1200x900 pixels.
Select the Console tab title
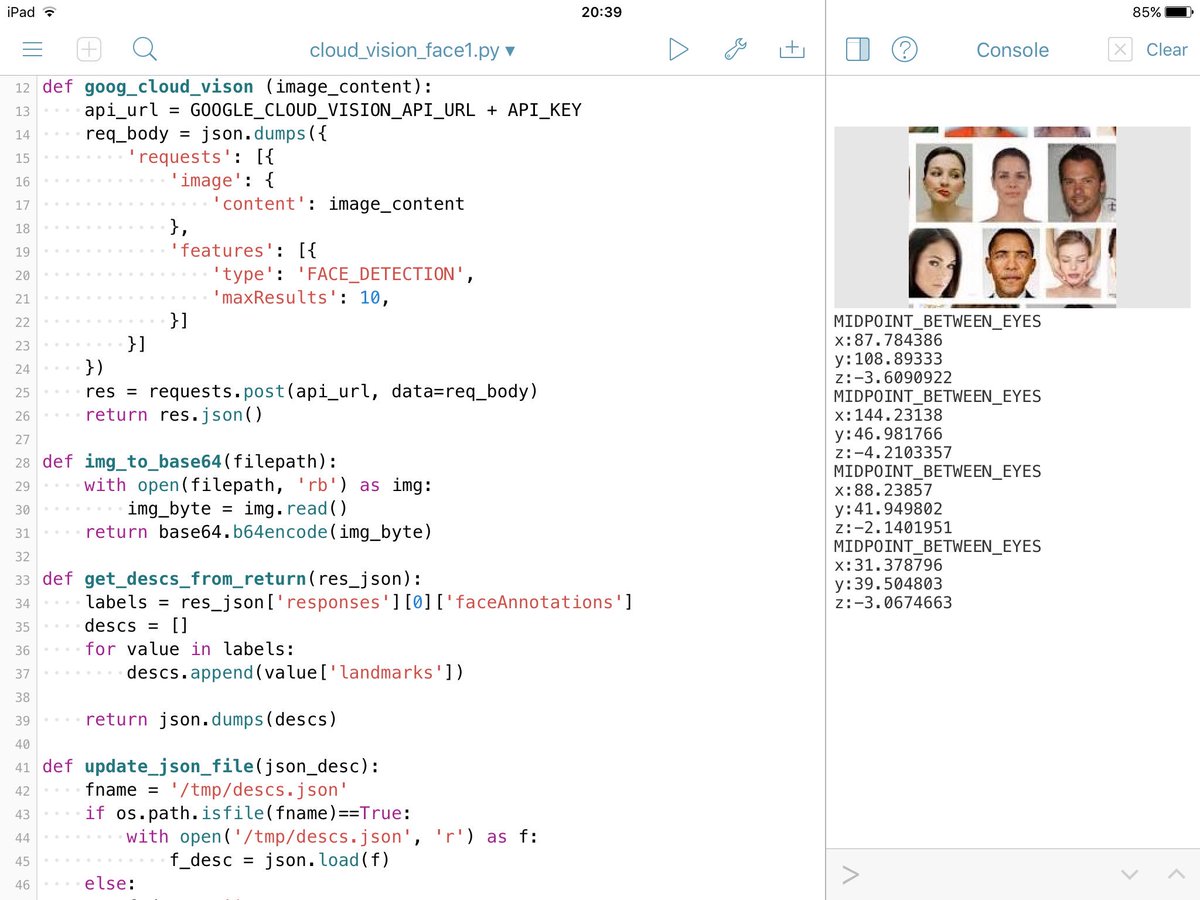1012,50
